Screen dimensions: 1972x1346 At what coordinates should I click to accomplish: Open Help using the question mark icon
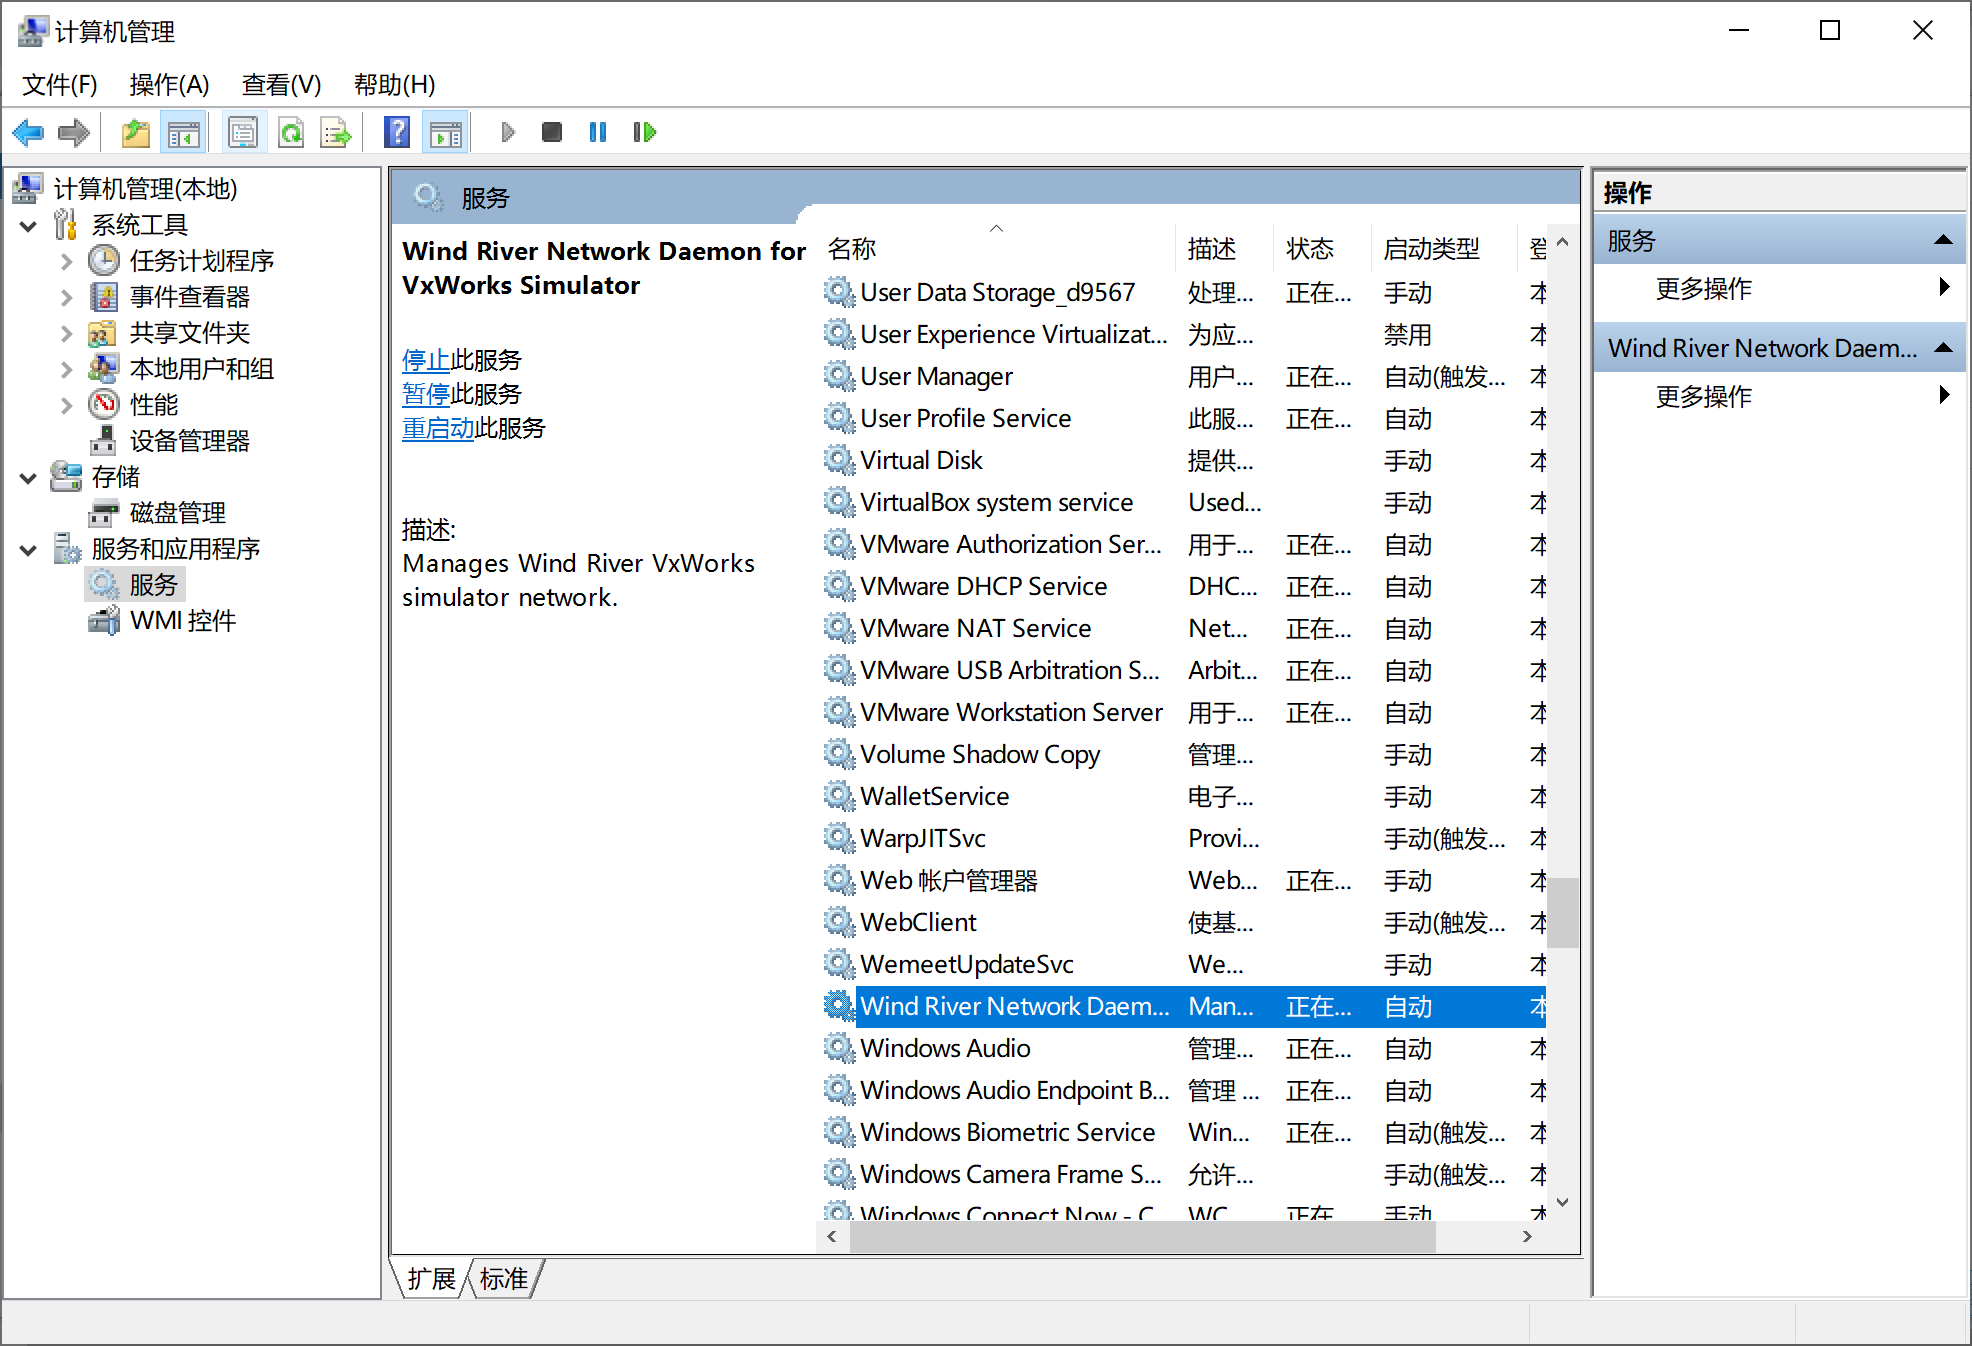coord(397,131)
